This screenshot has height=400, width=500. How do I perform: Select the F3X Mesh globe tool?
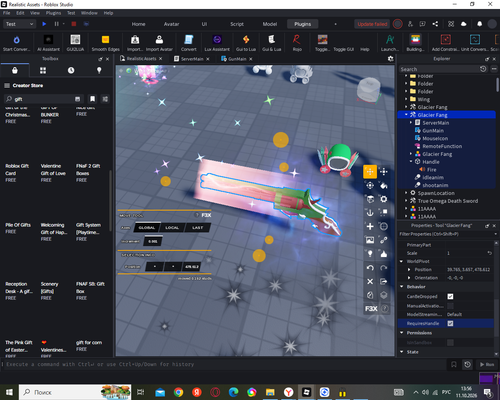384,227
